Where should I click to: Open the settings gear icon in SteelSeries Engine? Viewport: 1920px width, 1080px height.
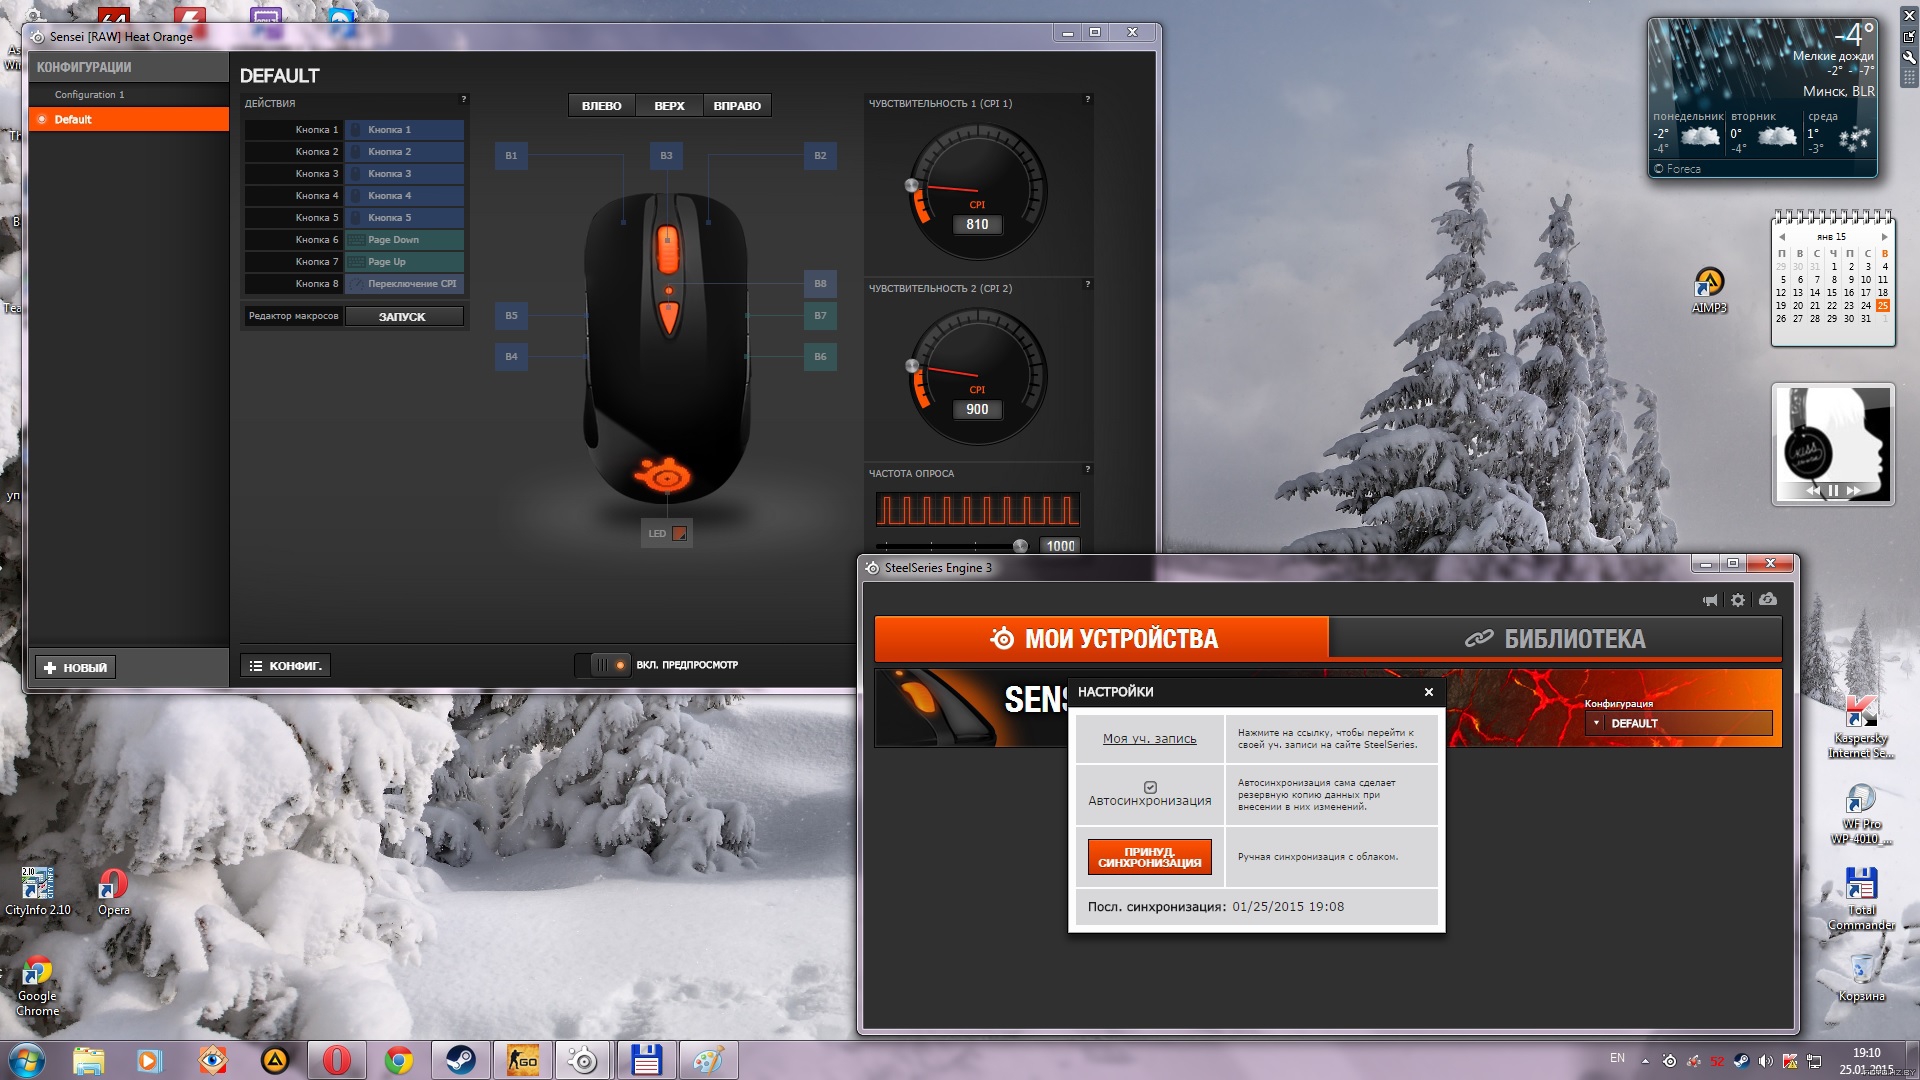coord(1738,600)
